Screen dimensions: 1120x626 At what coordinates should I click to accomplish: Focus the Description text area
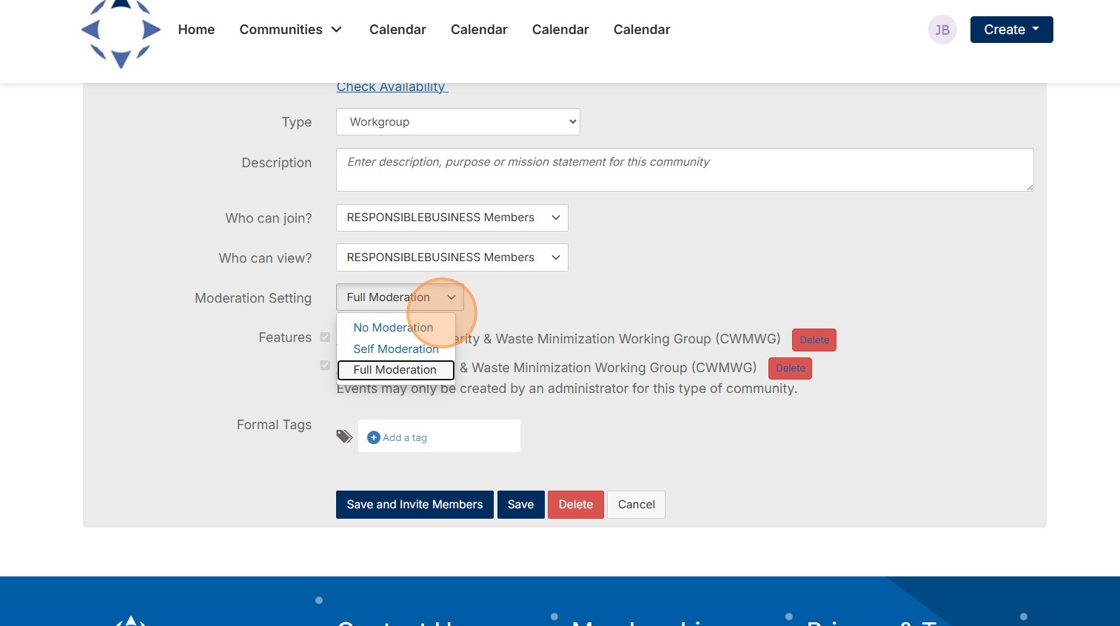click(685, 170)
